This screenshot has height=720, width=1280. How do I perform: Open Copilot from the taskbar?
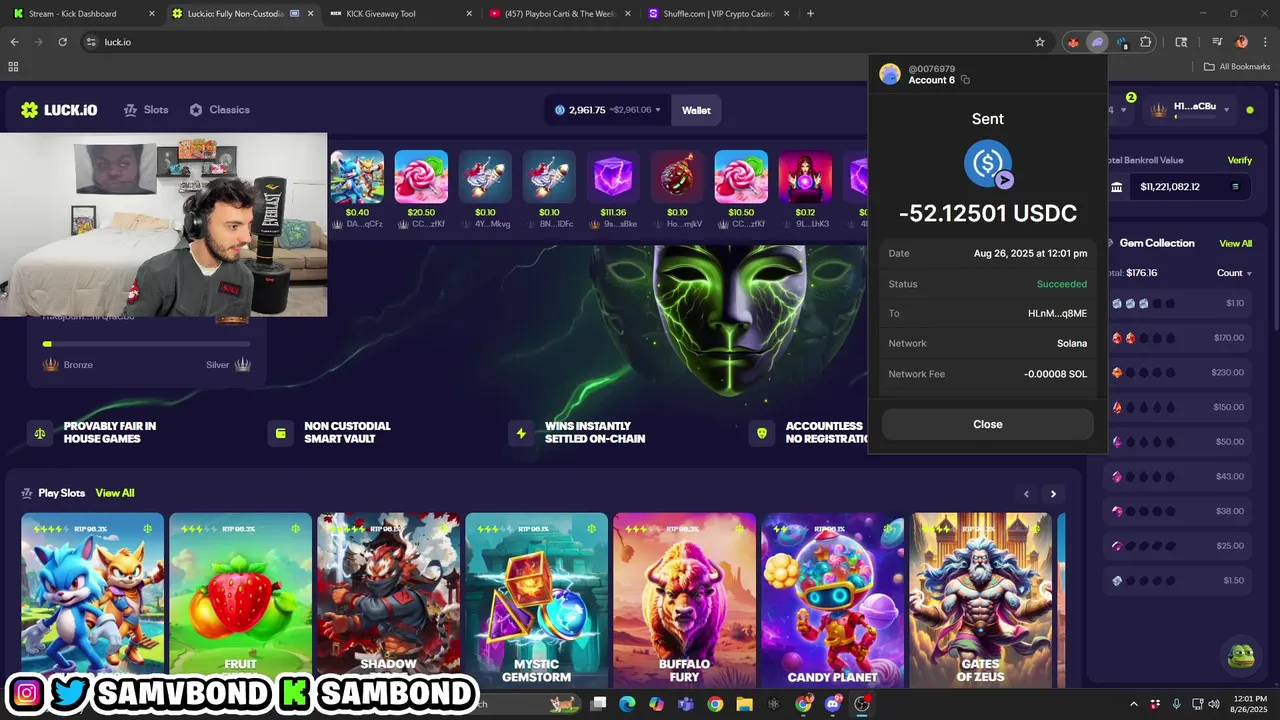click(656, 704)
